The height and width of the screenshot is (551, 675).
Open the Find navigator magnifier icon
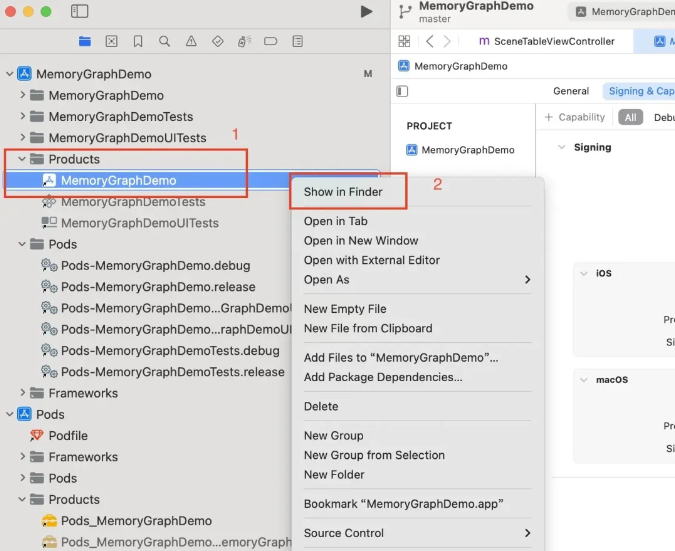164,41
